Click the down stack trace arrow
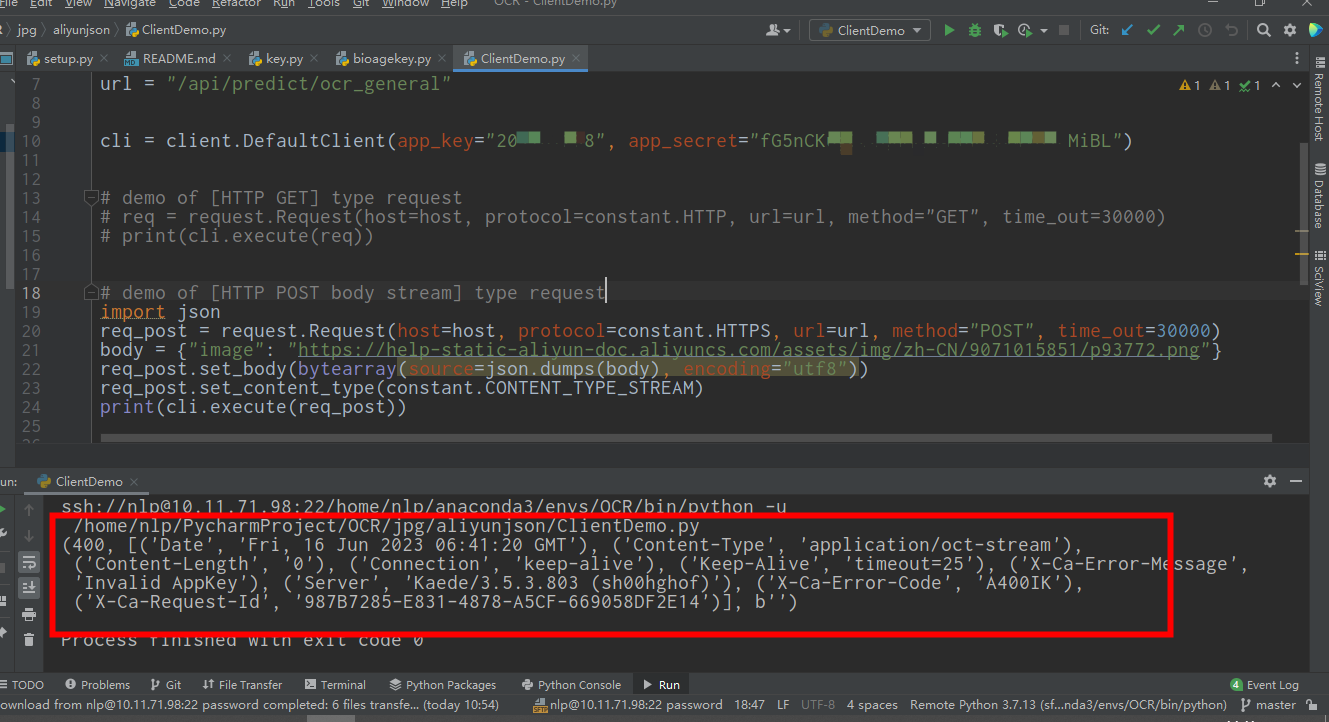Viewport: 1329px width, 722px height. 29,536
